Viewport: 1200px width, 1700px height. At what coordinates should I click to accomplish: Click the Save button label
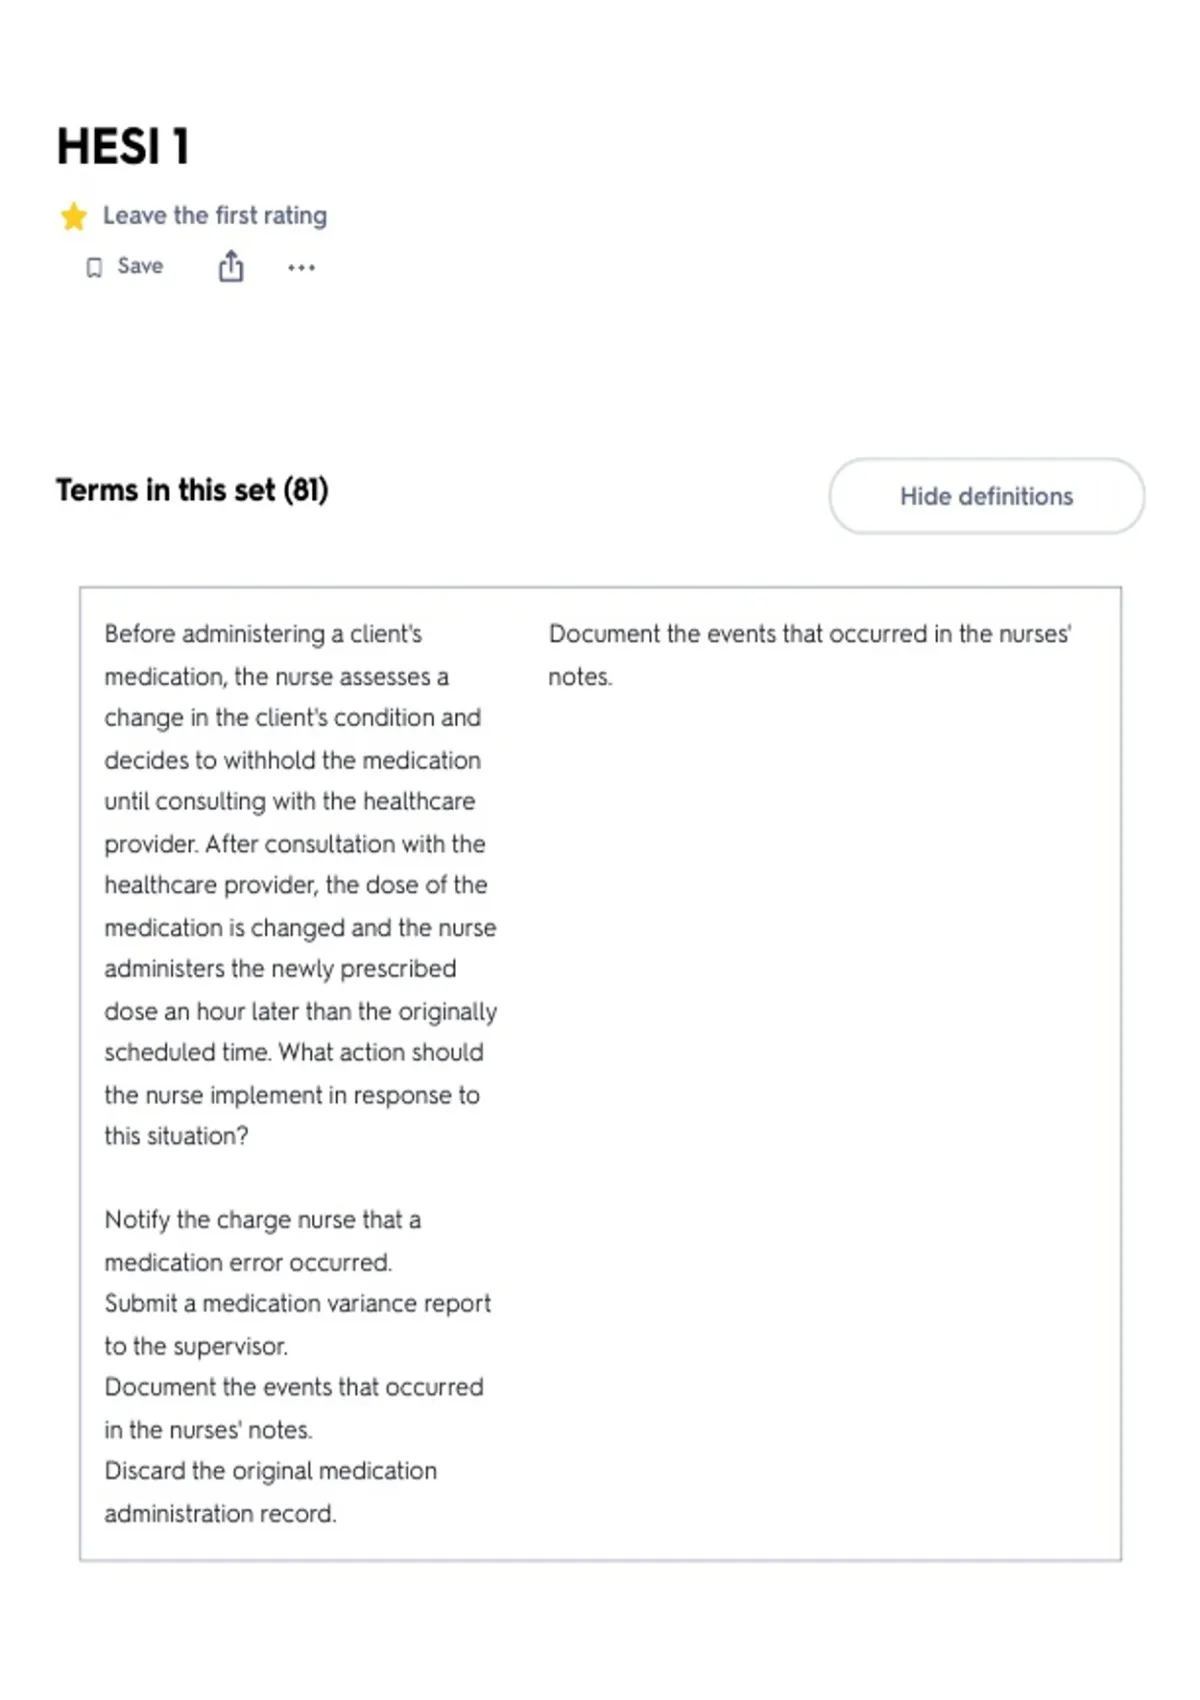140,266
